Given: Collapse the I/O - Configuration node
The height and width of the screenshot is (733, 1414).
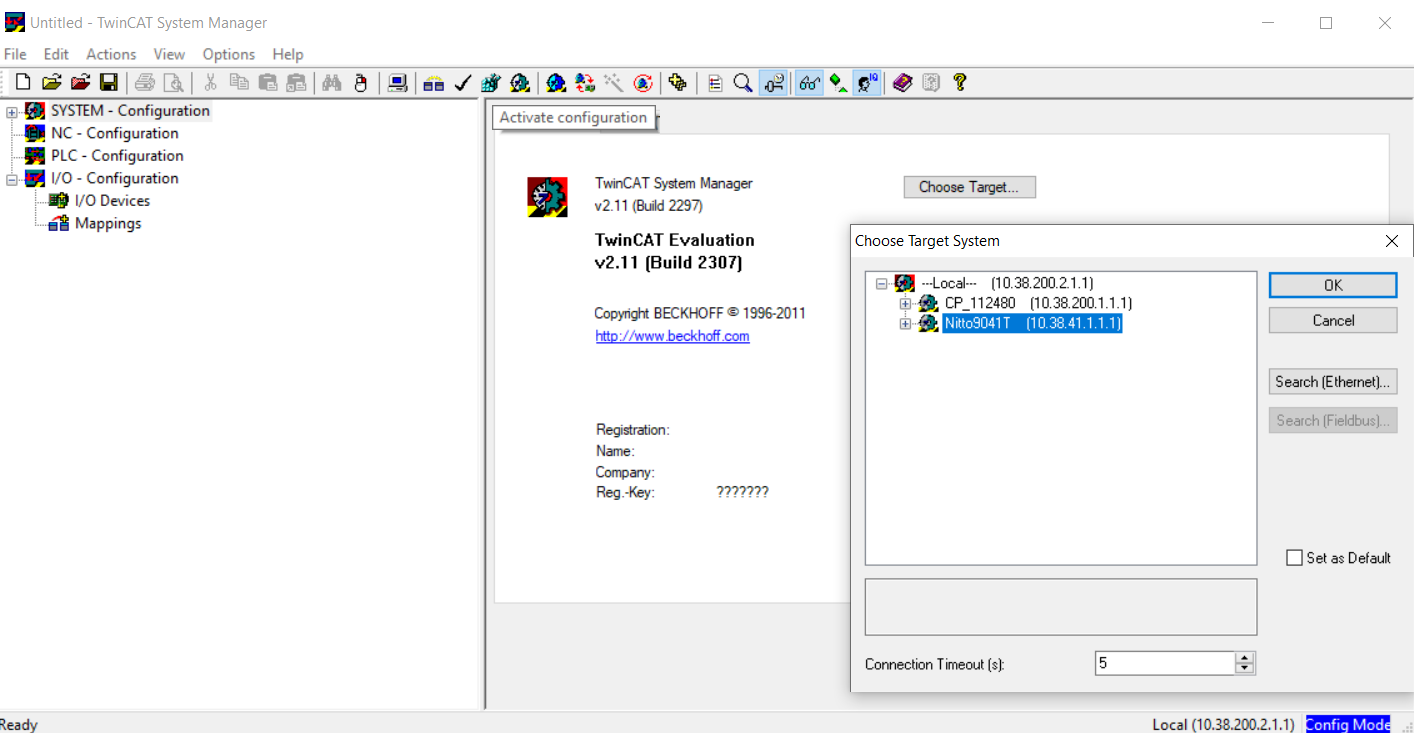Looking at the screenshot, I should point(12,179).
